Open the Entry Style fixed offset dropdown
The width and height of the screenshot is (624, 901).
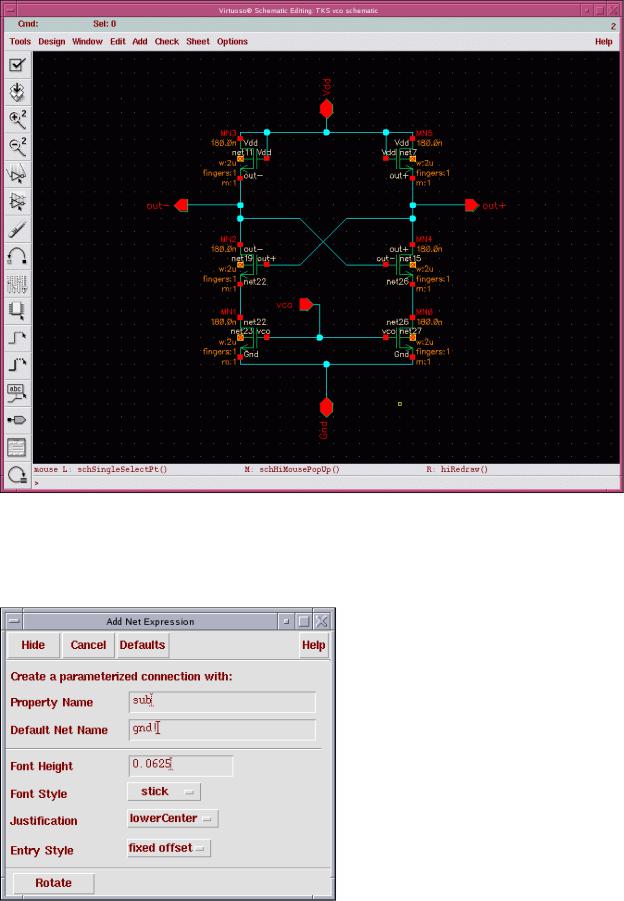[169, 848]
